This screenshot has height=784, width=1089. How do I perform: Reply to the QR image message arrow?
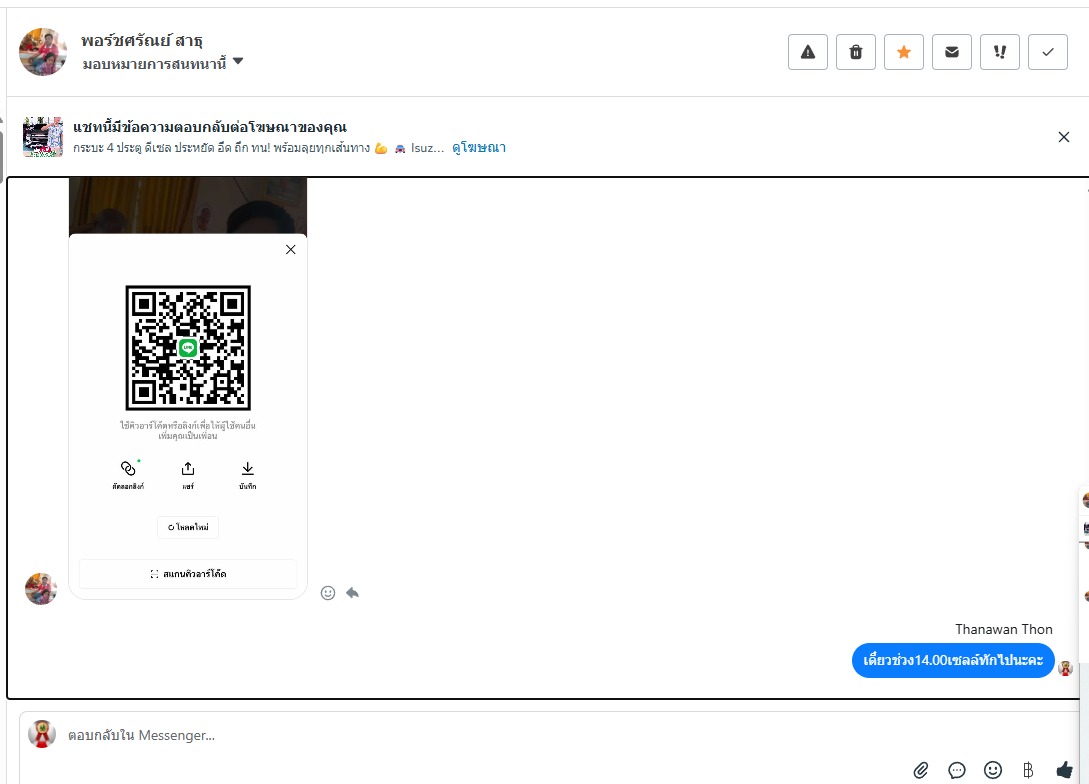coord(353,592)
